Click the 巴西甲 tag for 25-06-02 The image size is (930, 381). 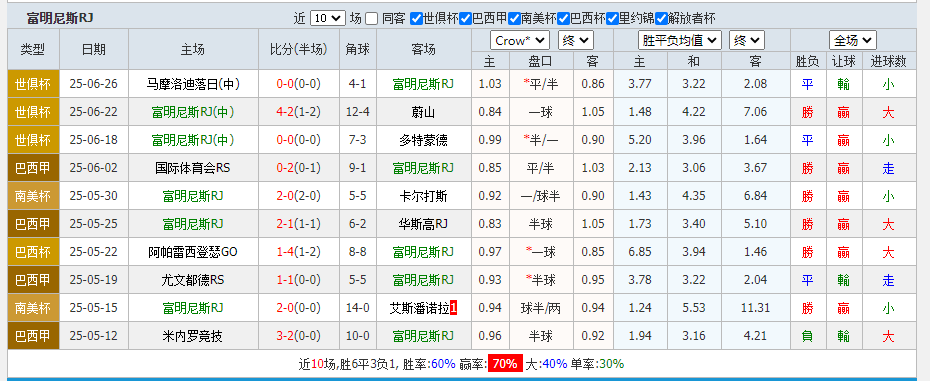point(33,168)
